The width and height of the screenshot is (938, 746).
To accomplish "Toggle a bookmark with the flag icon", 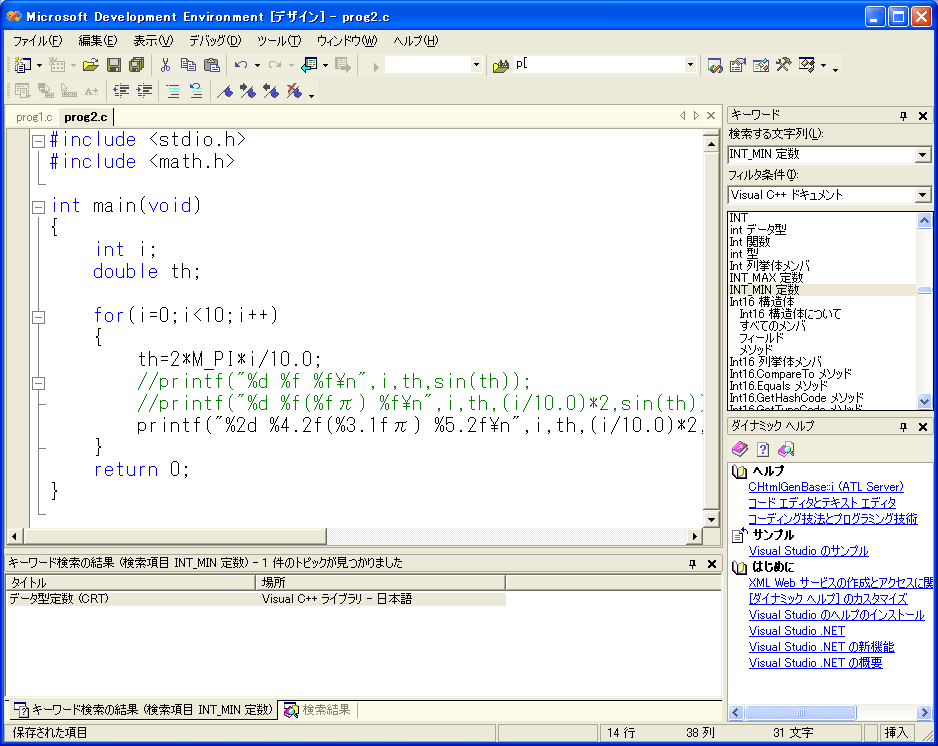I will 225,91.
